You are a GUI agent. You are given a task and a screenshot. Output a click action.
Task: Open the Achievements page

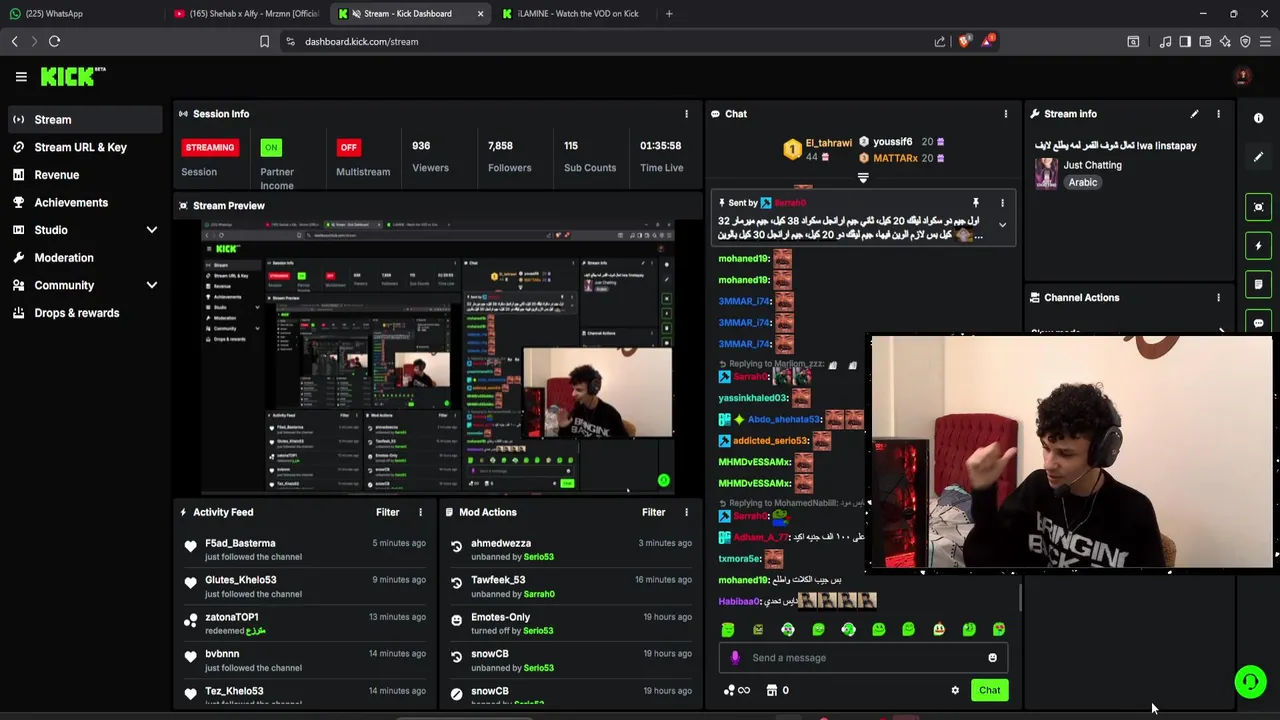(85, 202)
